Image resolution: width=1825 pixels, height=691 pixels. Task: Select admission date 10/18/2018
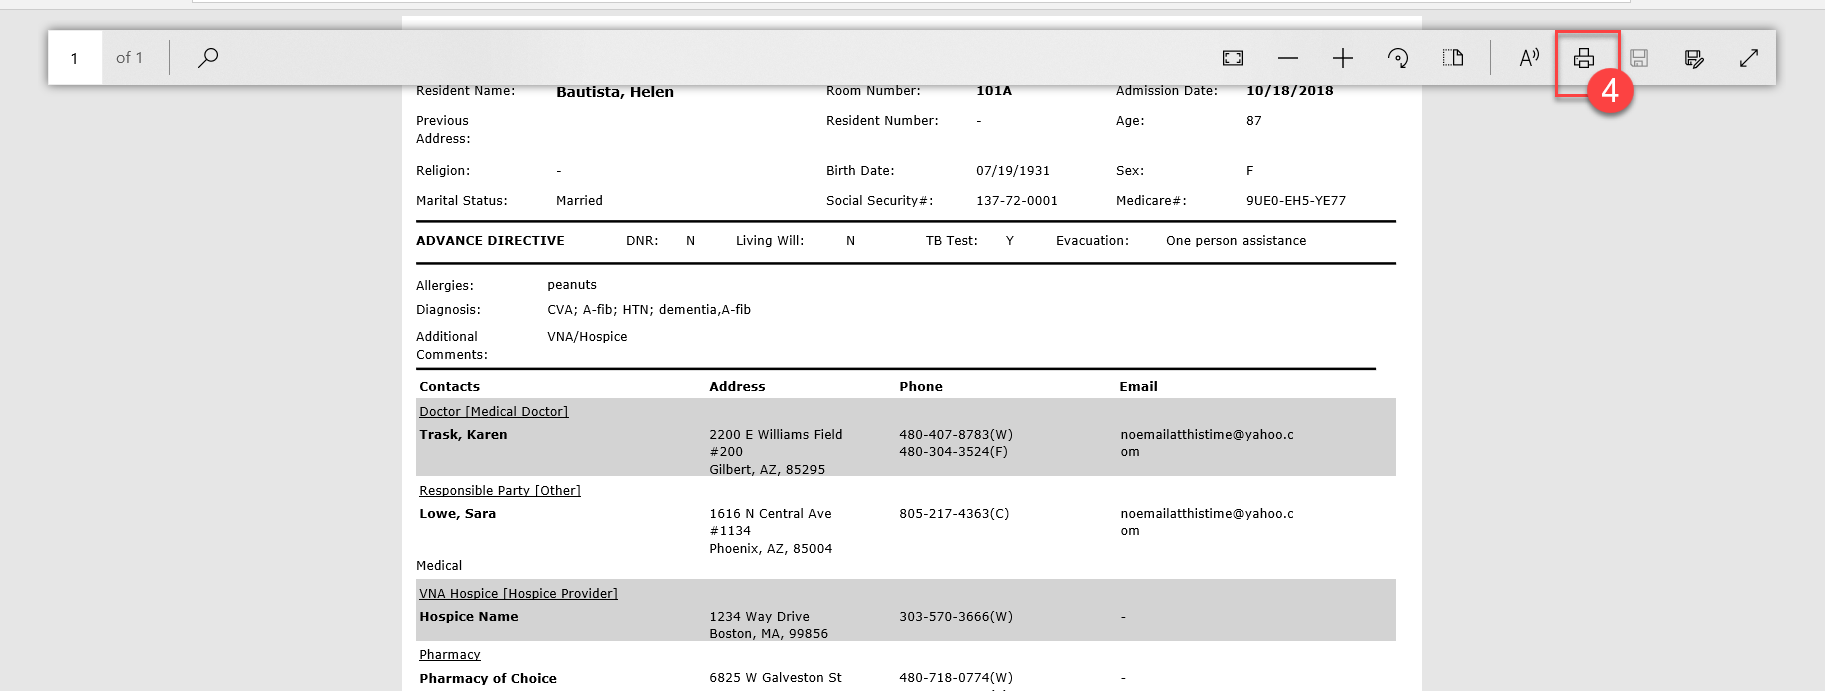pos(1289,90)
